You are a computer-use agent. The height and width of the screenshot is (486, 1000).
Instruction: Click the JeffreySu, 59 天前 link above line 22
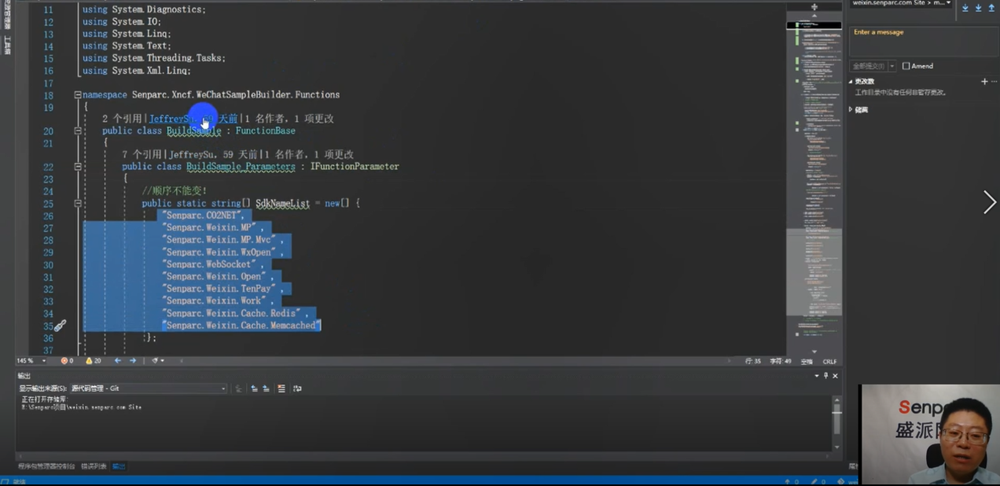pos(213,154)
